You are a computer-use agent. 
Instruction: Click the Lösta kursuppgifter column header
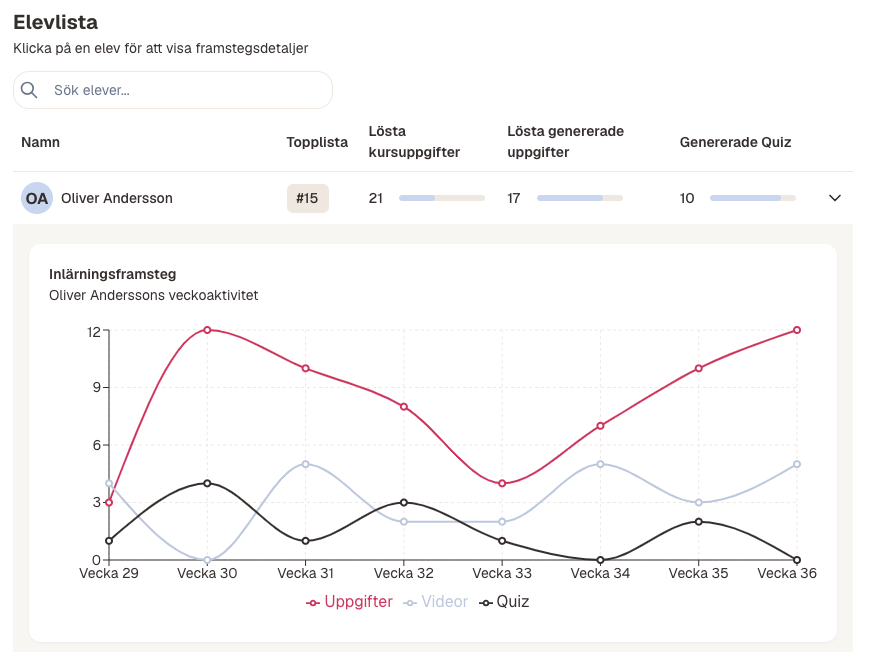(414, 142)
